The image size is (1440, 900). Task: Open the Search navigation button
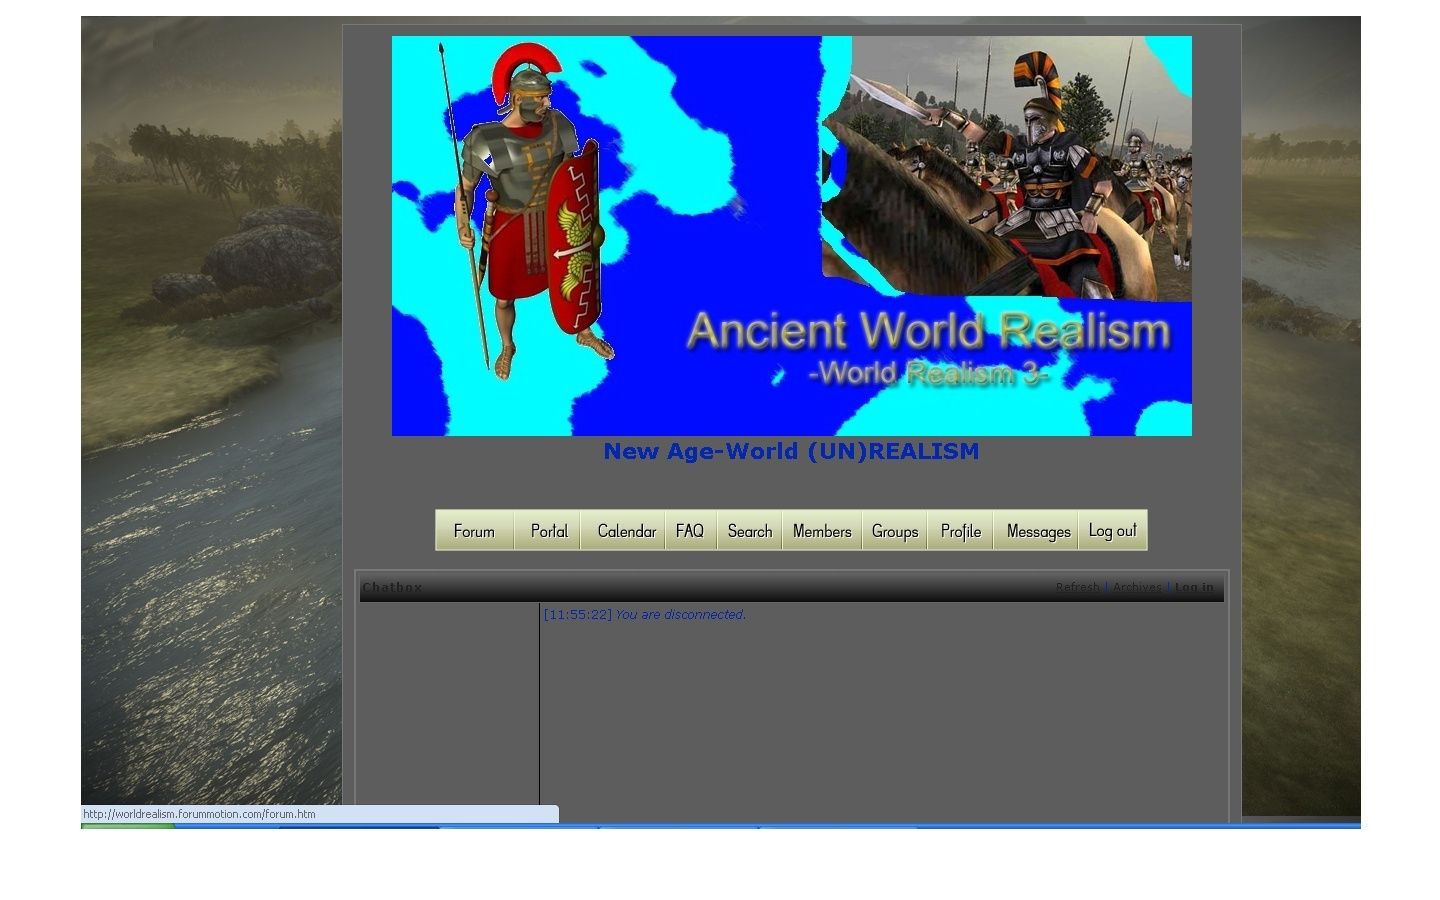coord(749,531)
